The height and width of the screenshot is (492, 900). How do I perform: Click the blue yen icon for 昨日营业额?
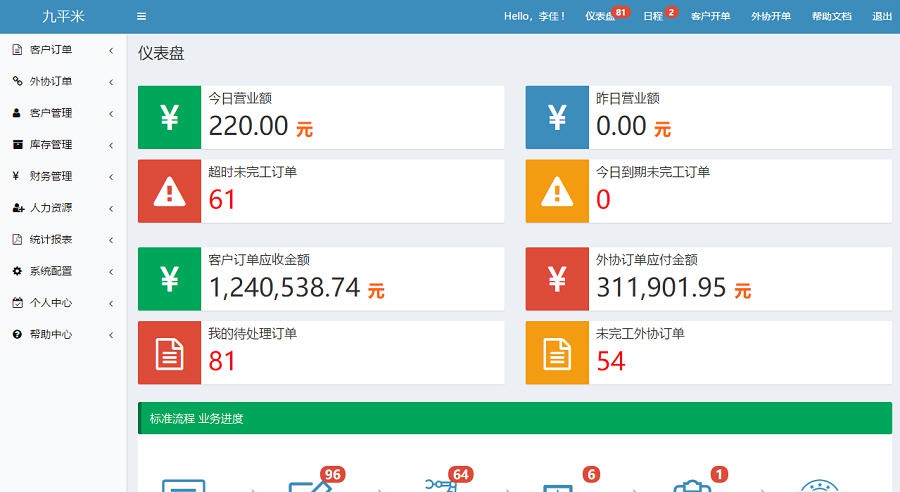point(557,117)
